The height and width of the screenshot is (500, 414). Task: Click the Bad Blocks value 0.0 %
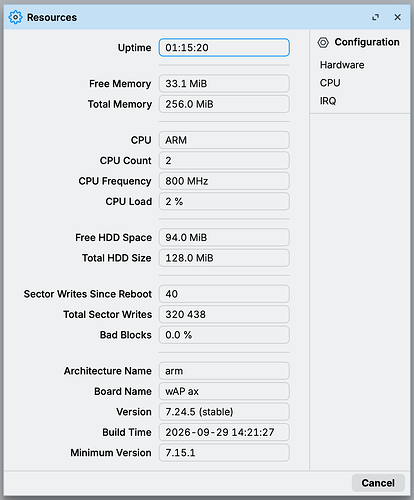[x=224, y=335]
